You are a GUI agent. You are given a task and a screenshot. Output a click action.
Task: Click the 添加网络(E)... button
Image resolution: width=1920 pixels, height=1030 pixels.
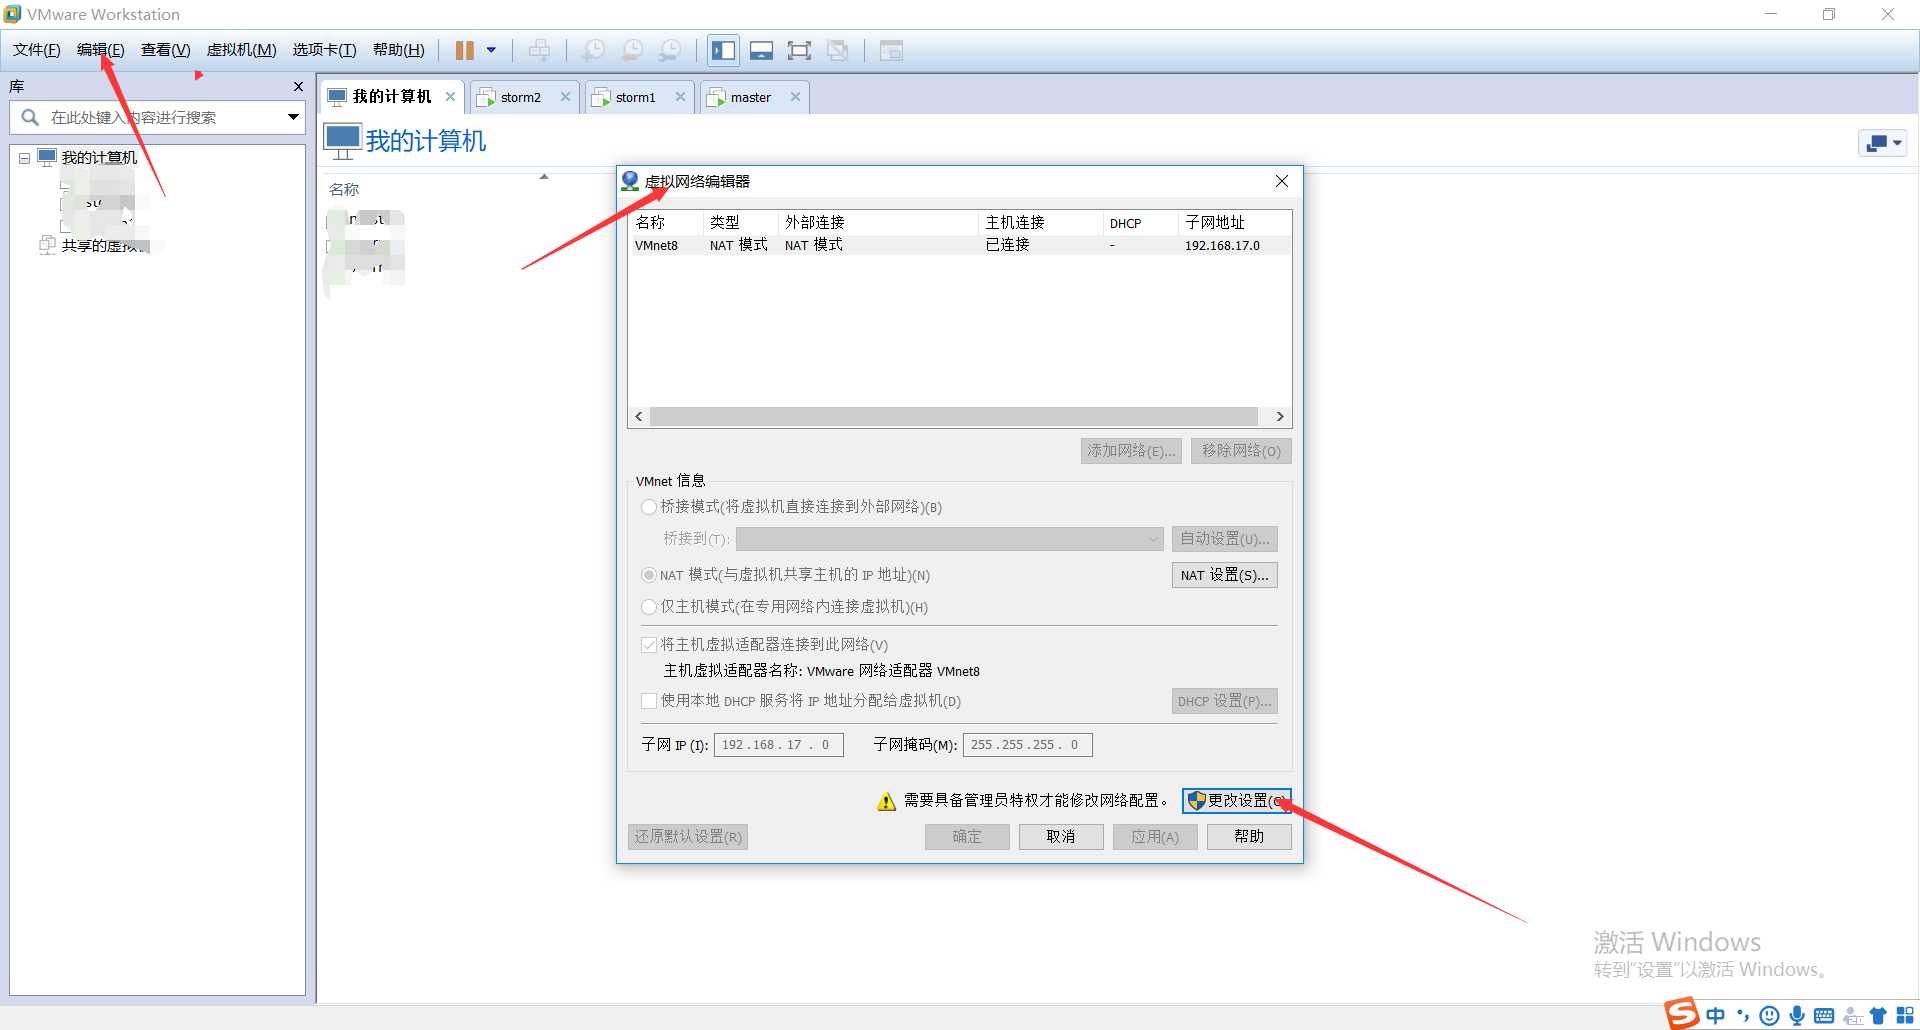tap(1131, 451)
